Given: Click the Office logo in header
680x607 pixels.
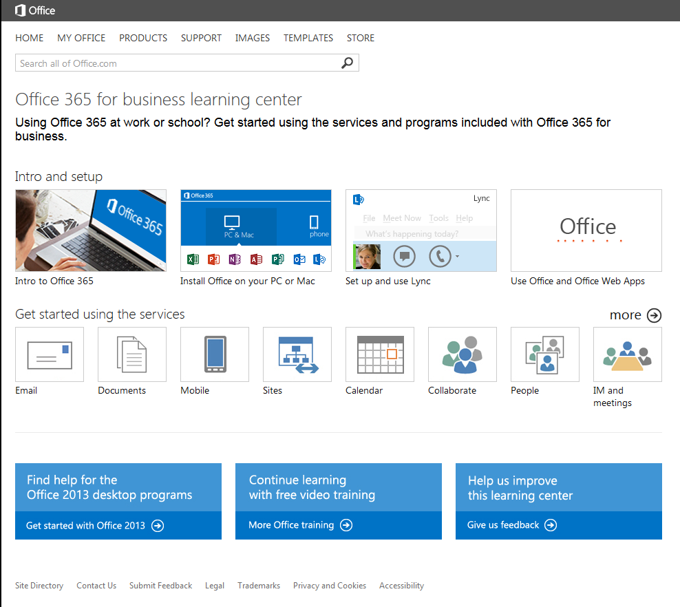Looking at the screenshot, I should pos(35,11).
